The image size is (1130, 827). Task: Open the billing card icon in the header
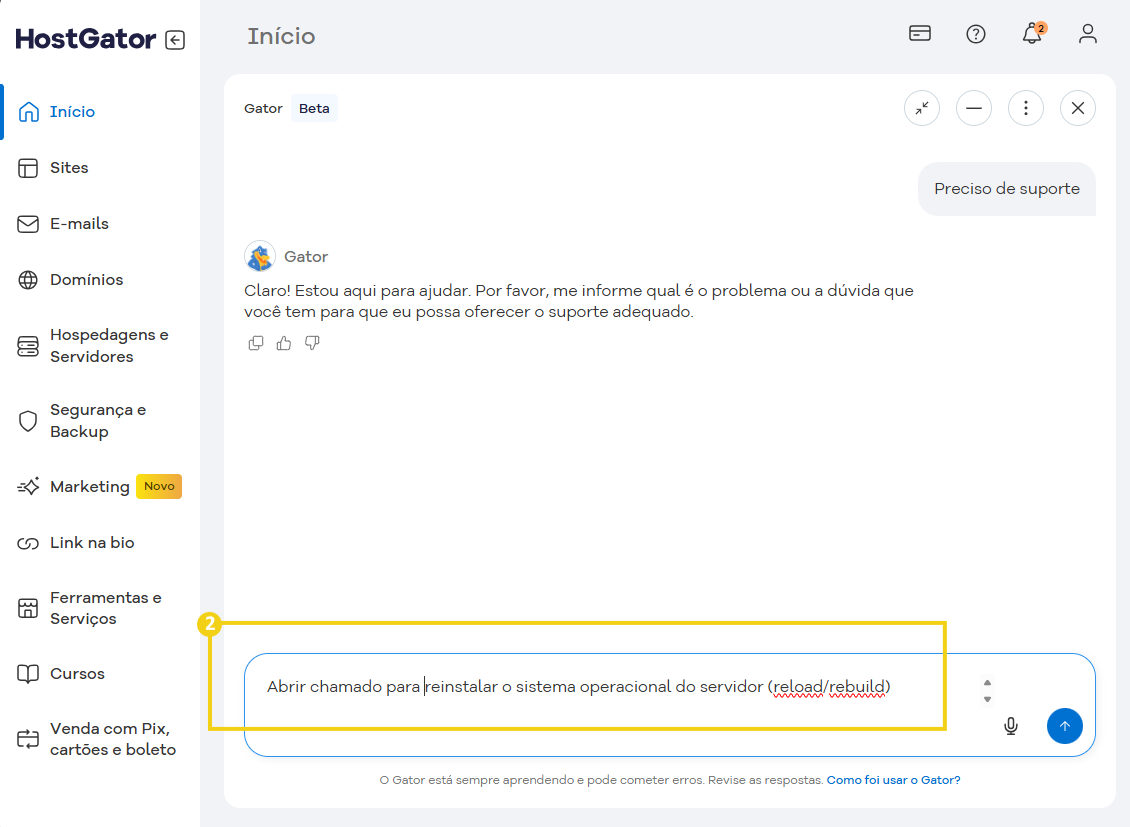tap(920, 33)
